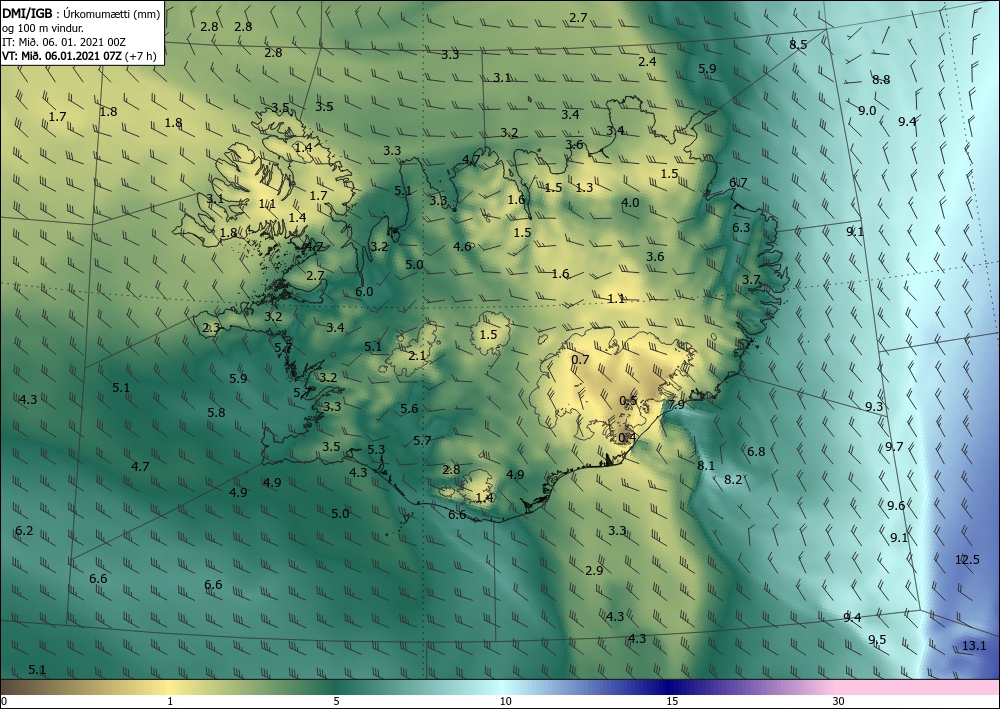Click the '15' tick label on the color scale
The height and width of the screenshot is (709, 1000).
click(x=672, y=701)
